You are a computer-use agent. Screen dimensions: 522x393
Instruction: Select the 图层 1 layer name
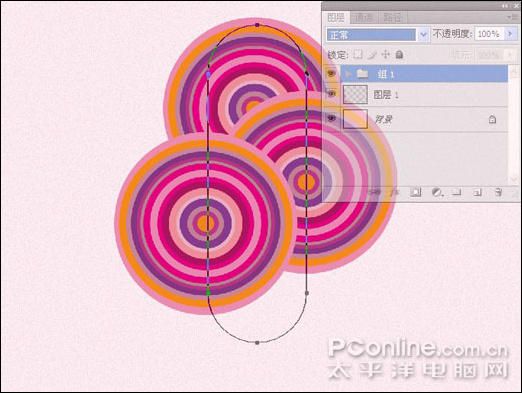[386, 95]
